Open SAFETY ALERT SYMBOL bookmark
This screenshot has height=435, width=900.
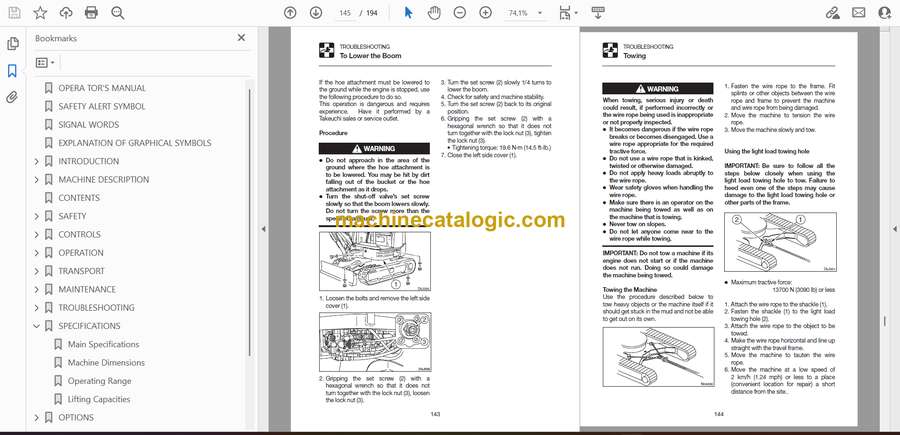point(102,106)
